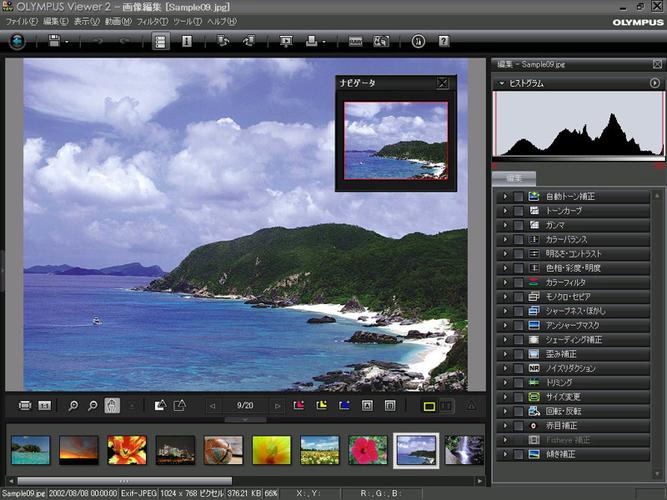Go to the next image with the right arrow
The image size is (667, 500).
(278, 405)
